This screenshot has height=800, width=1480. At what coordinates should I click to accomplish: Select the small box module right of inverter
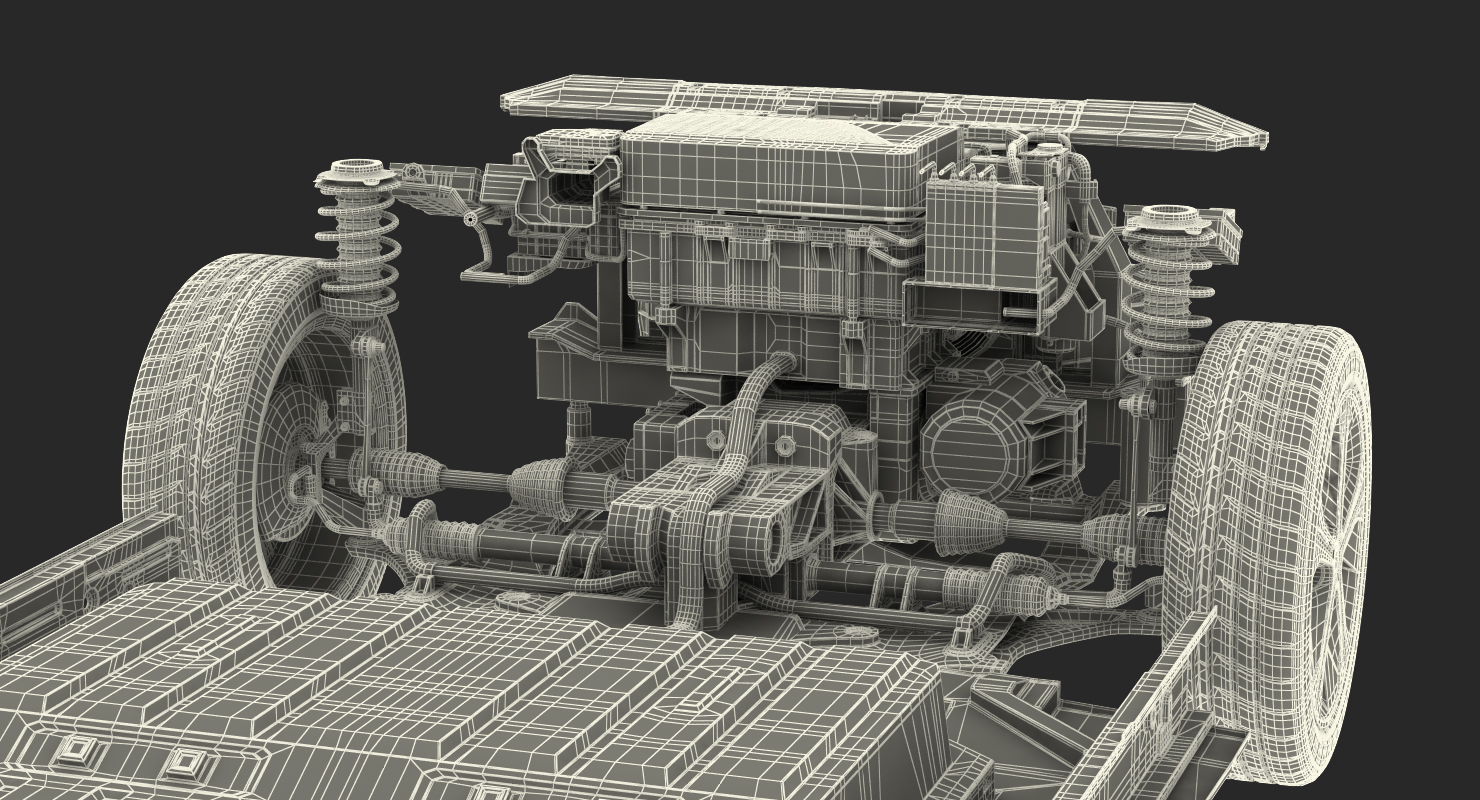[985, 232]
